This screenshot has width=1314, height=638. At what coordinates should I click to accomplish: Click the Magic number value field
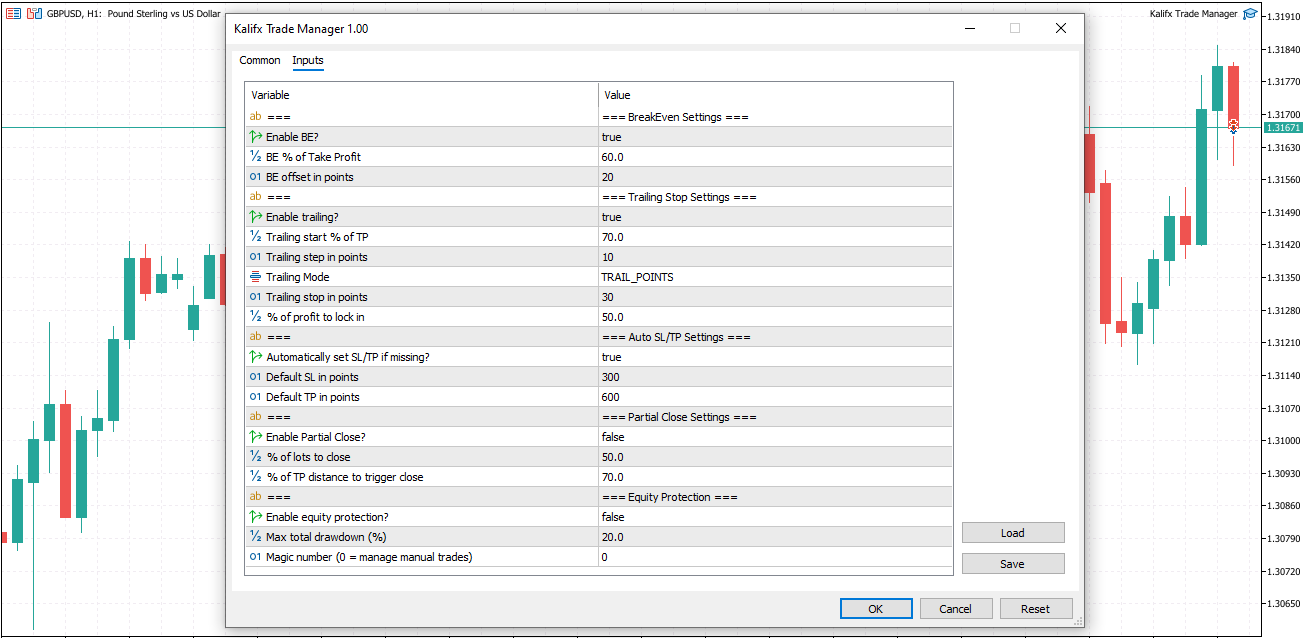[x=700, y=557]
